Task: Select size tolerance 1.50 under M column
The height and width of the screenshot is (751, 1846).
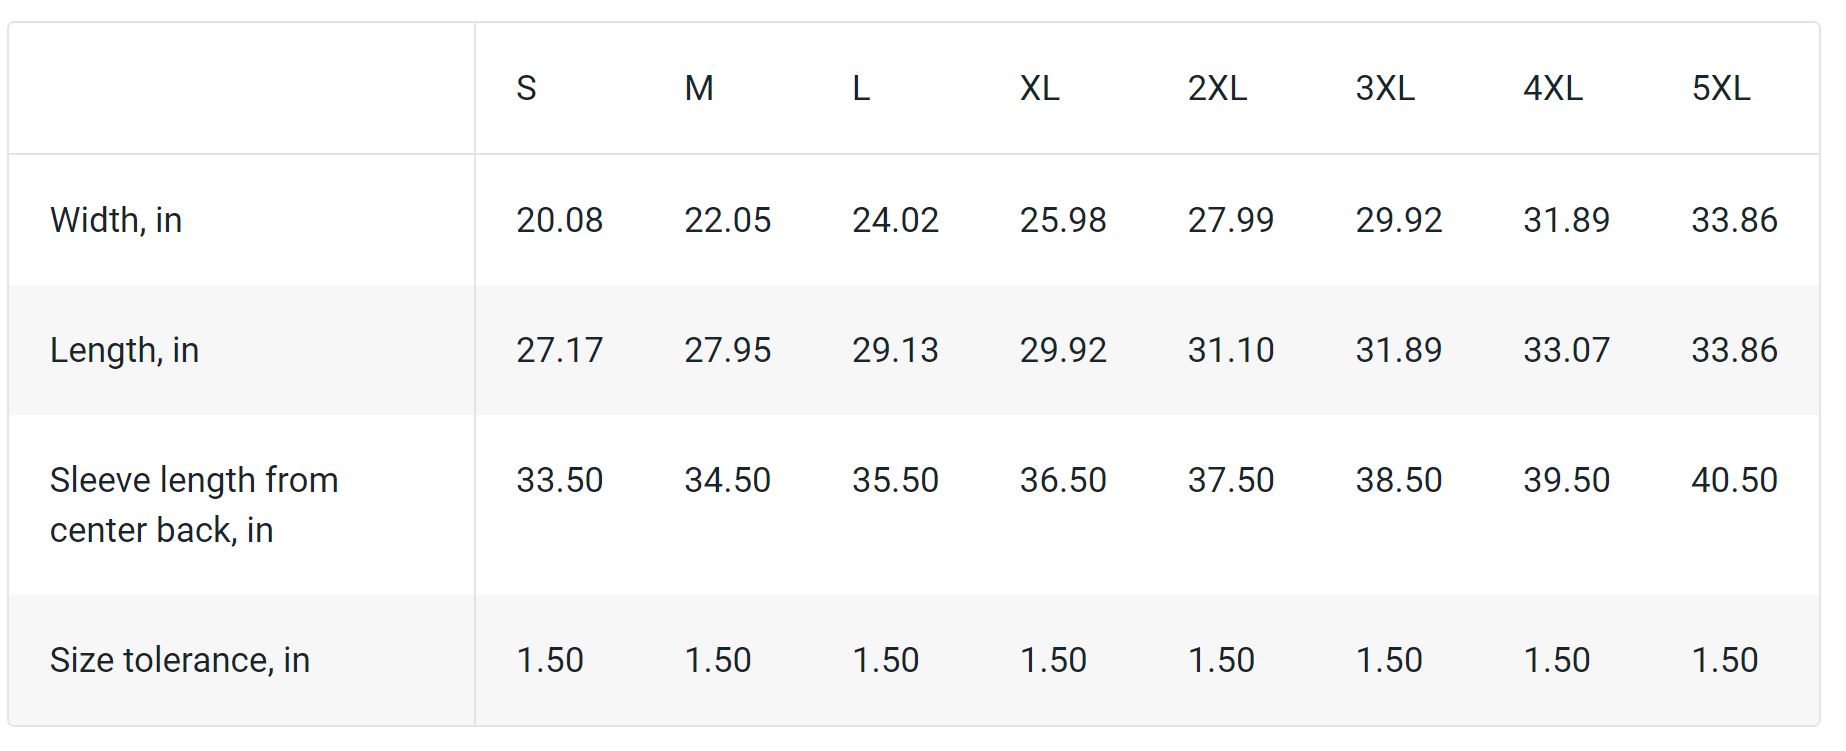Action: [x=717, y=660]
